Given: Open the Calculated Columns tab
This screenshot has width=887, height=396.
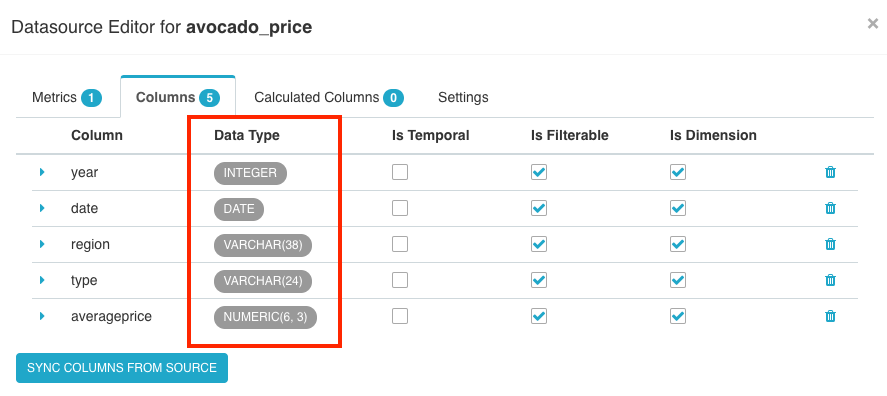Looking at the screenshot, I should click(x=329, y=97).
